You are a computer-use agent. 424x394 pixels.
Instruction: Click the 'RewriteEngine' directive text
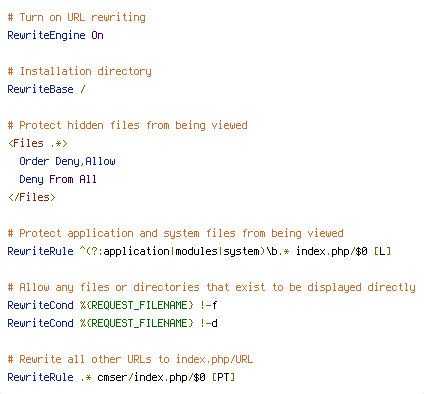pos(46,35)
